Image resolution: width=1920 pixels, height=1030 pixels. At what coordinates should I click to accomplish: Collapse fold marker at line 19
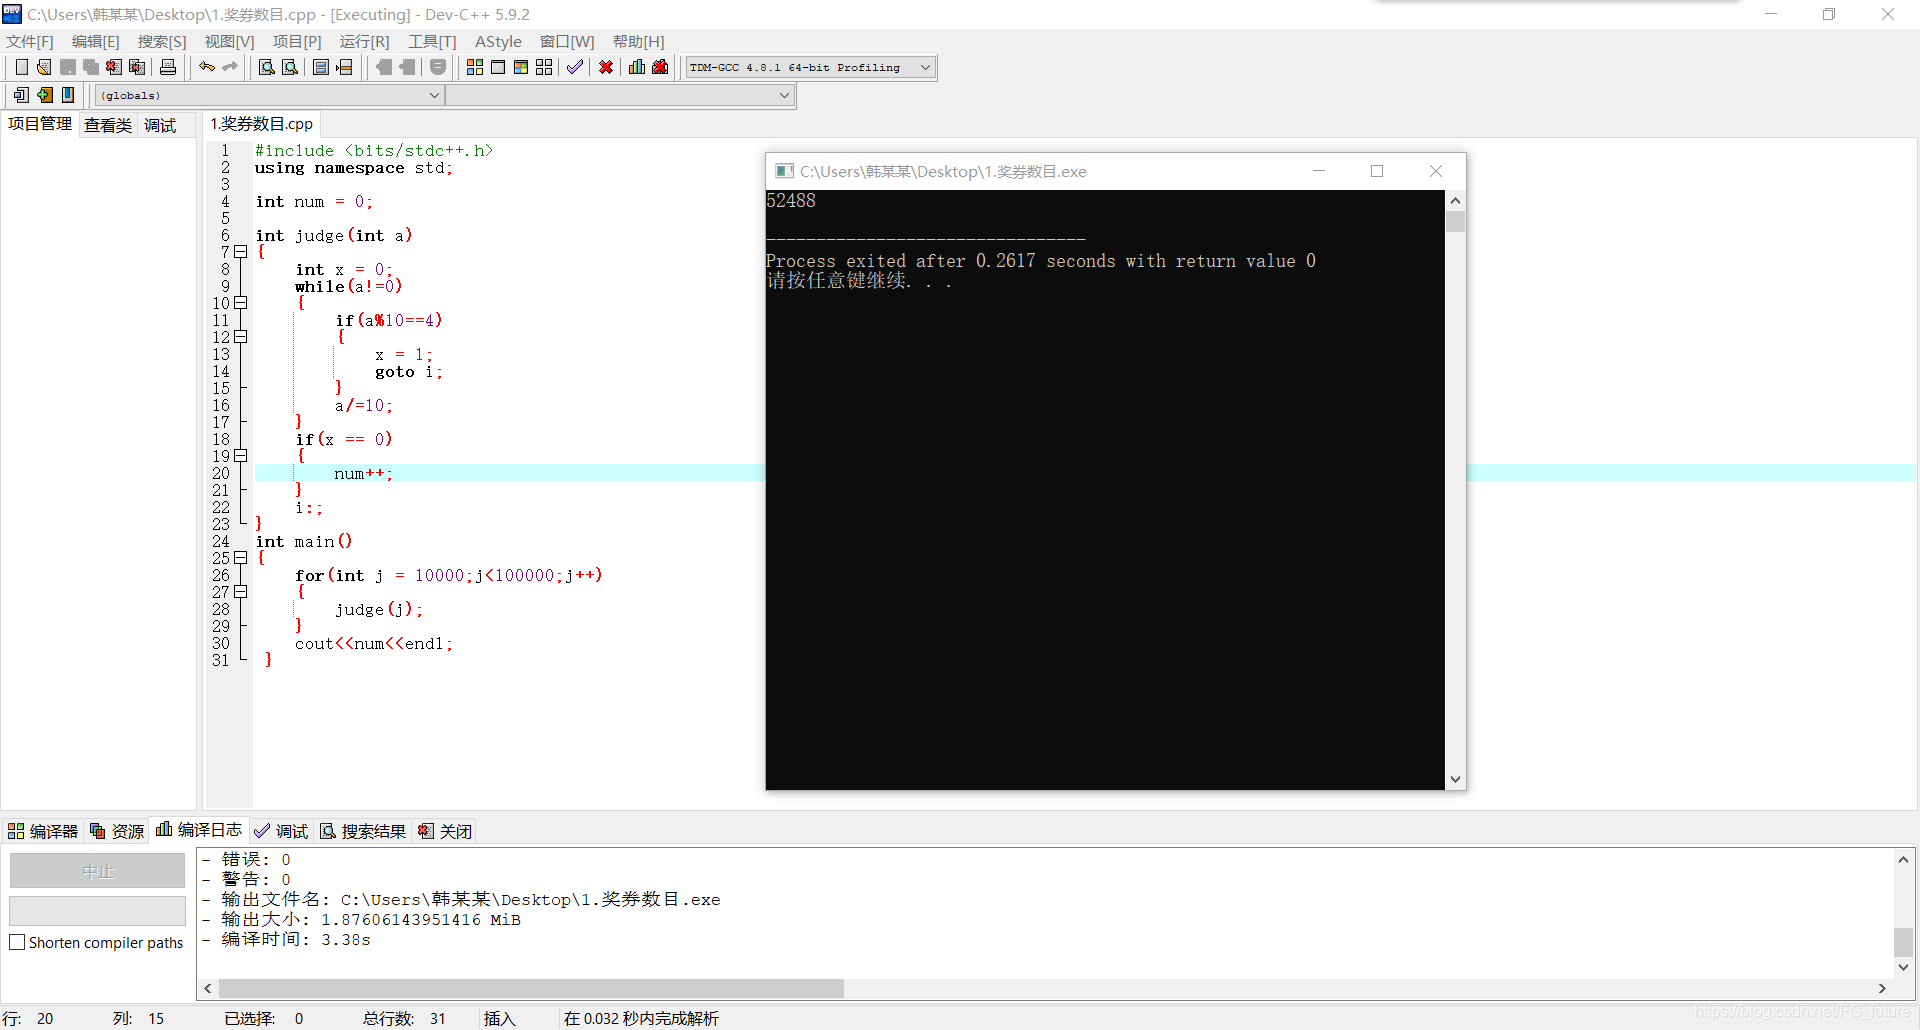(x=241, y=456)
